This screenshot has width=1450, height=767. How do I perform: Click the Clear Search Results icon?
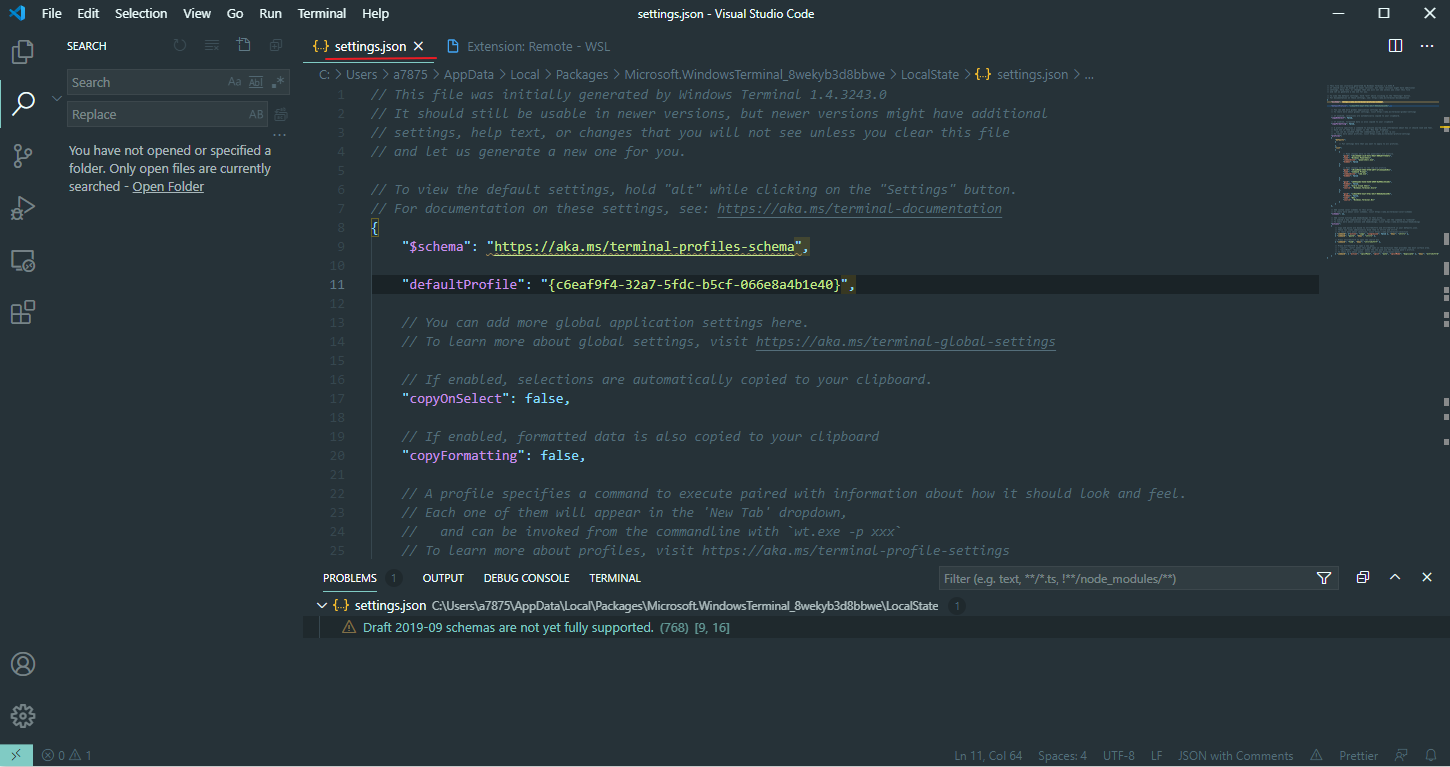point(212,45)
